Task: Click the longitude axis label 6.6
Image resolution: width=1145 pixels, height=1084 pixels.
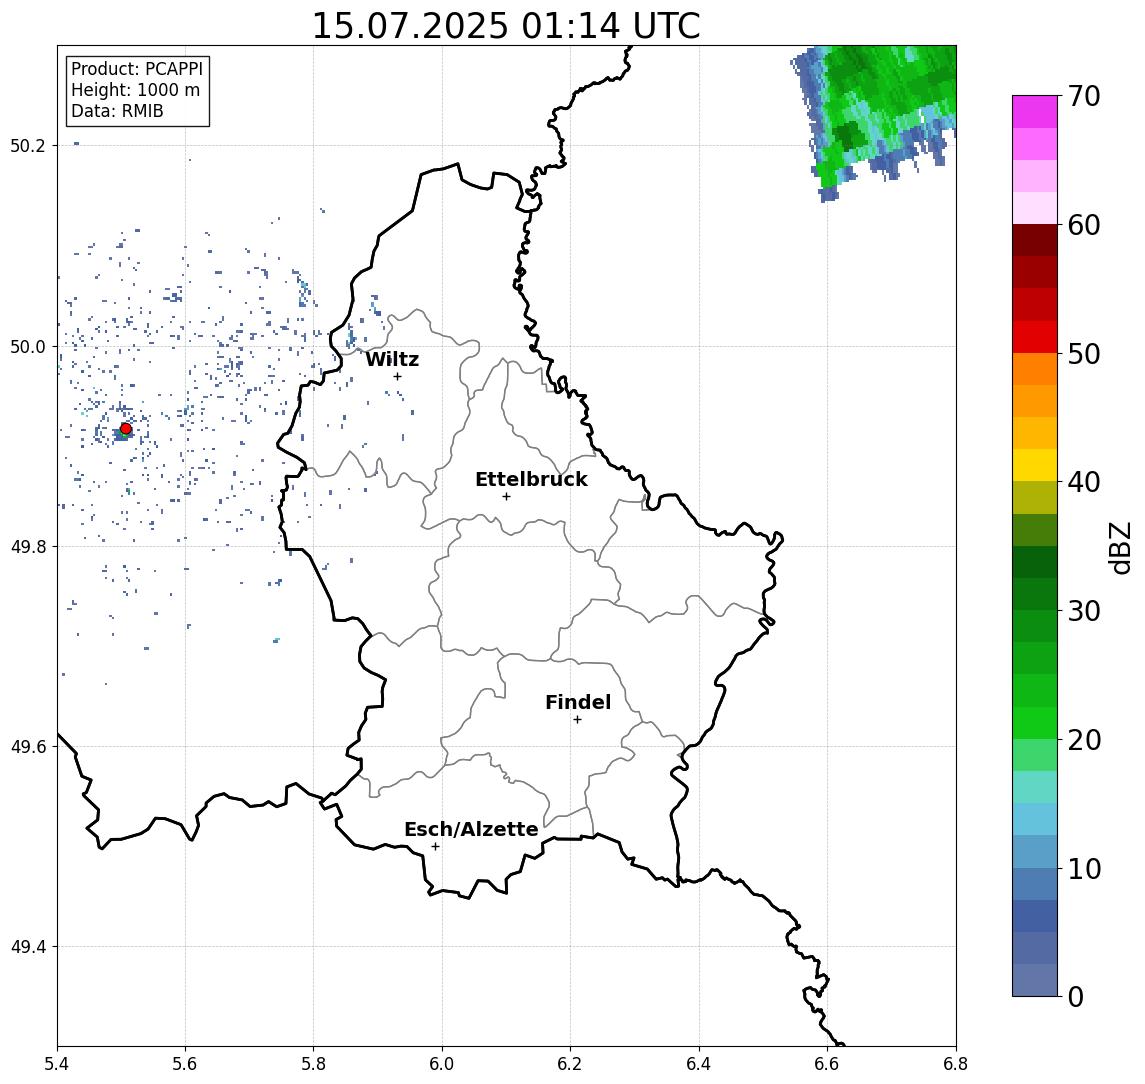Action: pyautogui.click(x=827, y=1064)
